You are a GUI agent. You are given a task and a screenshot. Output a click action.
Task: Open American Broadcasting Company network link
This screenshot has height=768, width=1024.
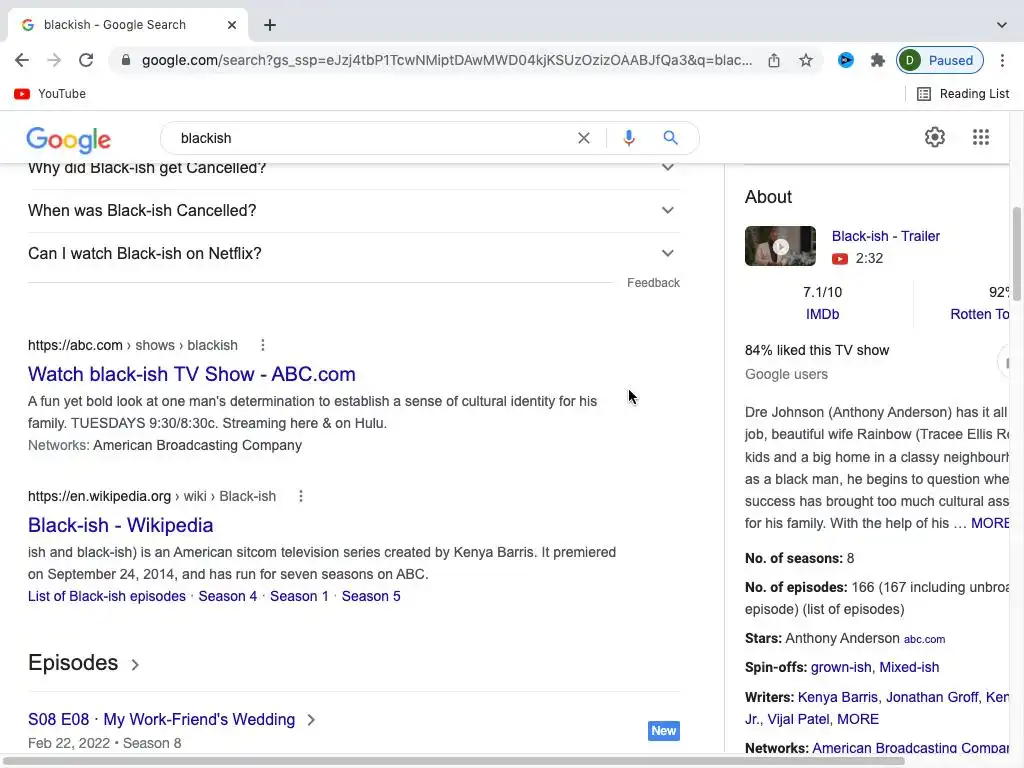coord(910,748)
